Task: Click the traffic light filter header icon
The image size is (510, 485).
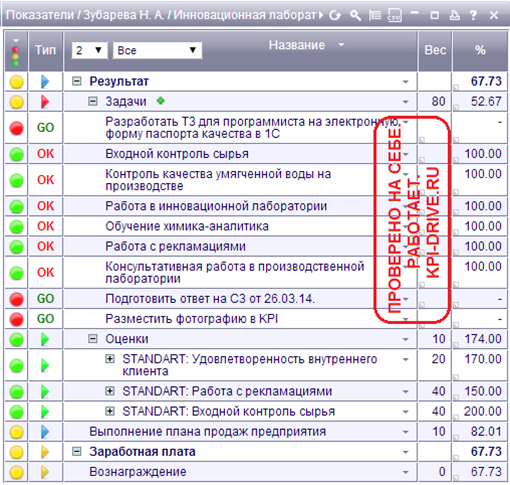Action: pyautogui.click(x=15, y=53)
